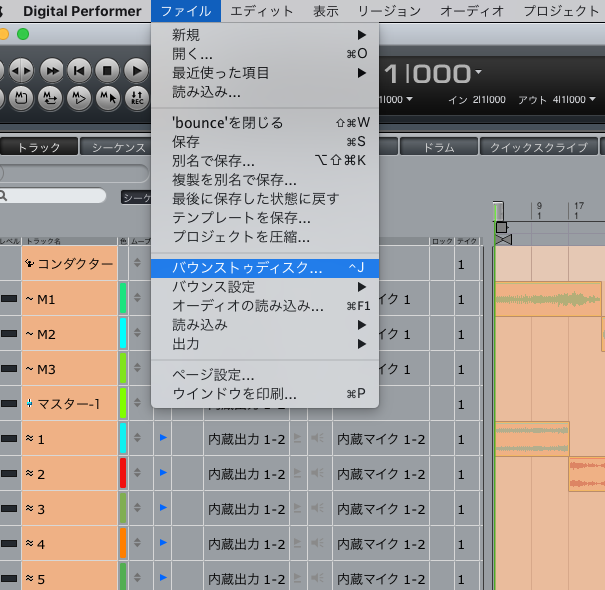Toggle the memory cycle loop button
The height and width of the screenshot is (590, 605).
pyautogui.click(x=50, y=98)
